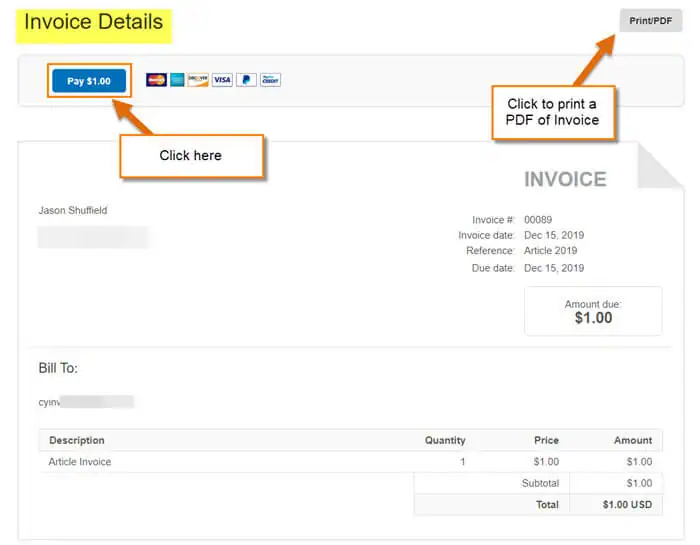Click the Amount column header

tap(633, 440)
